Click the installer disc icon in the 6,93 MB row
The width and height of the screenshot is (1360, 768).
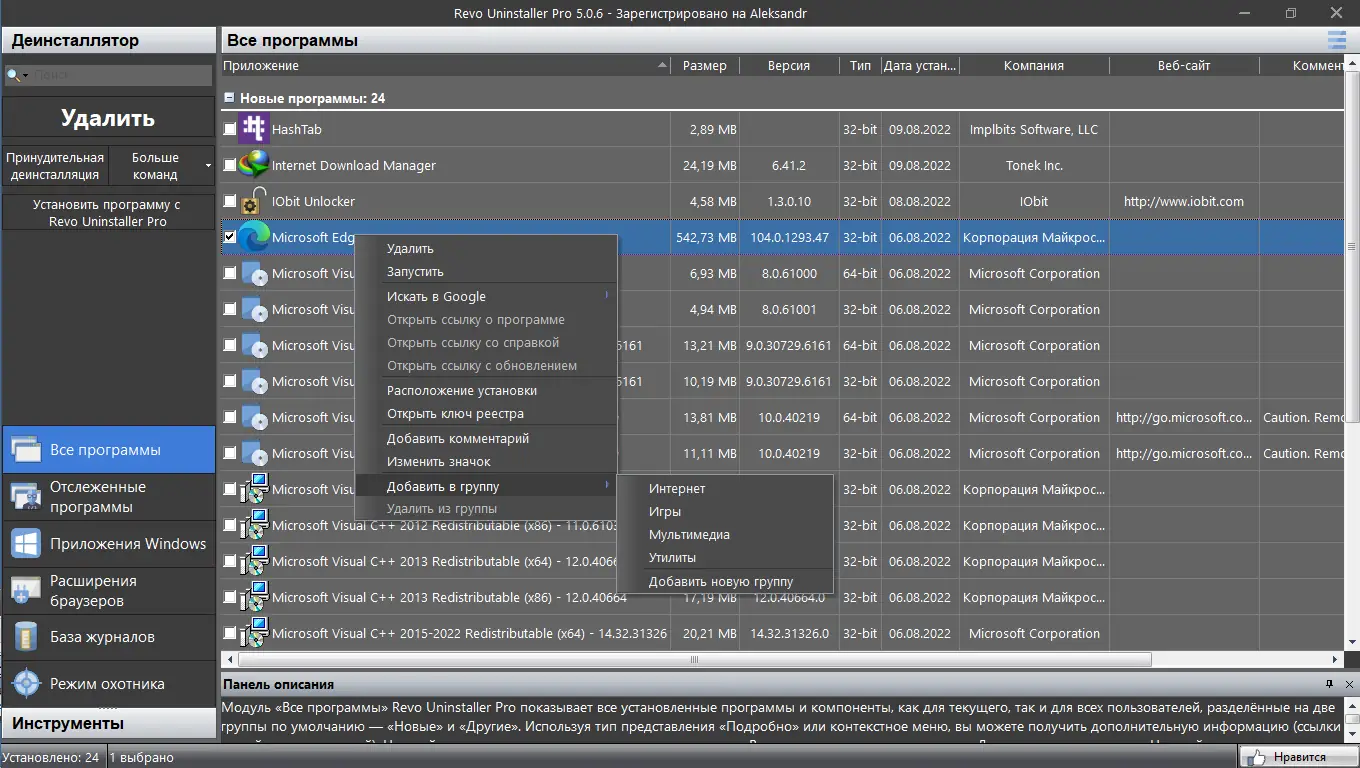tap(254, 273)
